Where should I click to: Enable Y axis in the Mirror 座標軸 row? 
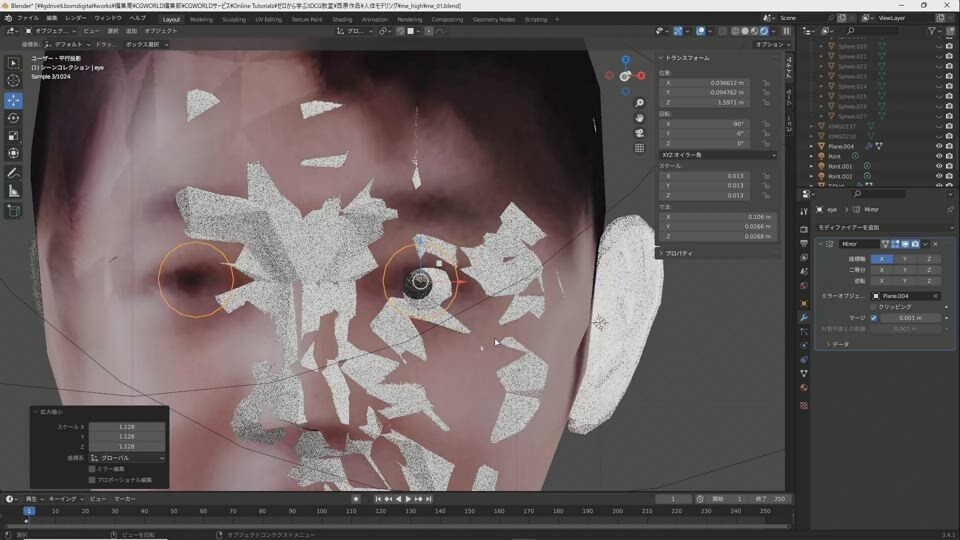905,259
